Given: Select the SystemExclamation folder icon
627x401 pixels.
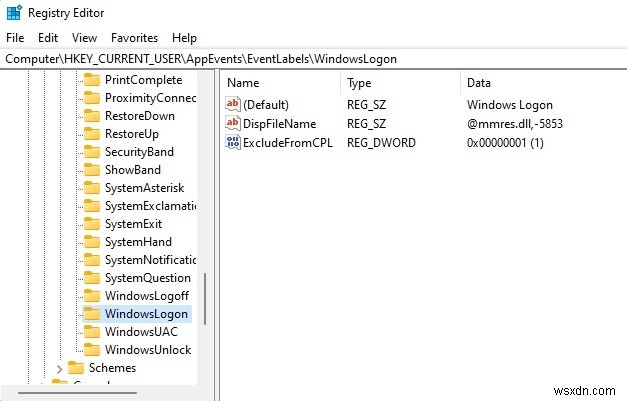Looking at the screenshot, I should 92,206.
